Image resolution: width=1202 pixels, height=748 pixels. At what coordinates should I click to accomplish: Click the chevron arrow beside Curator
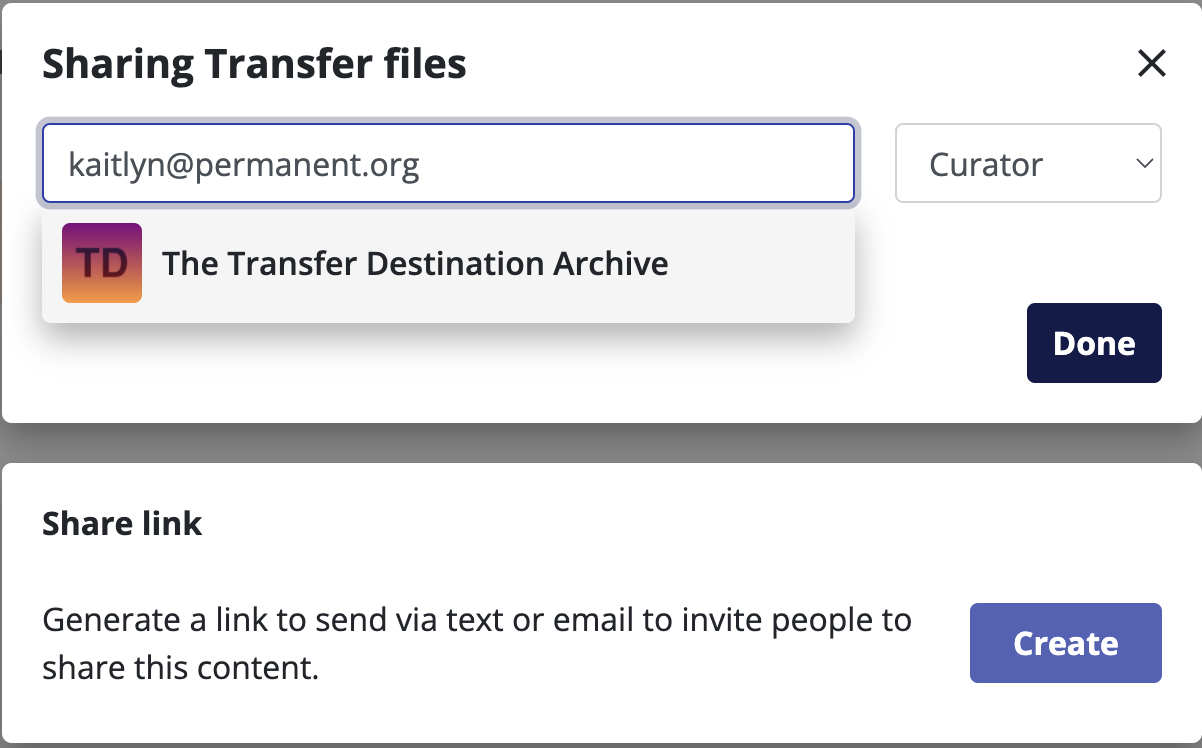1144,164
